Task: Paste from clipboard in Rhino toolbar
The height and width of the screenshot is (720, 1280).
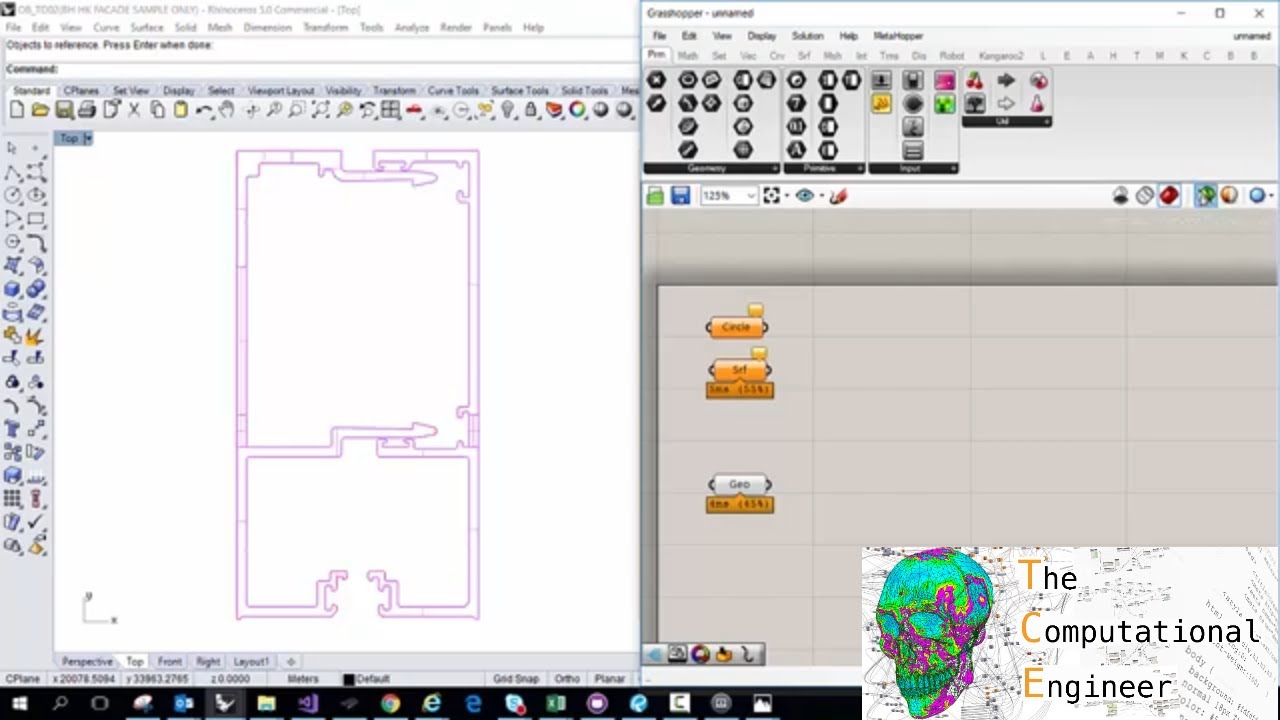Action: tap(180, 110)
